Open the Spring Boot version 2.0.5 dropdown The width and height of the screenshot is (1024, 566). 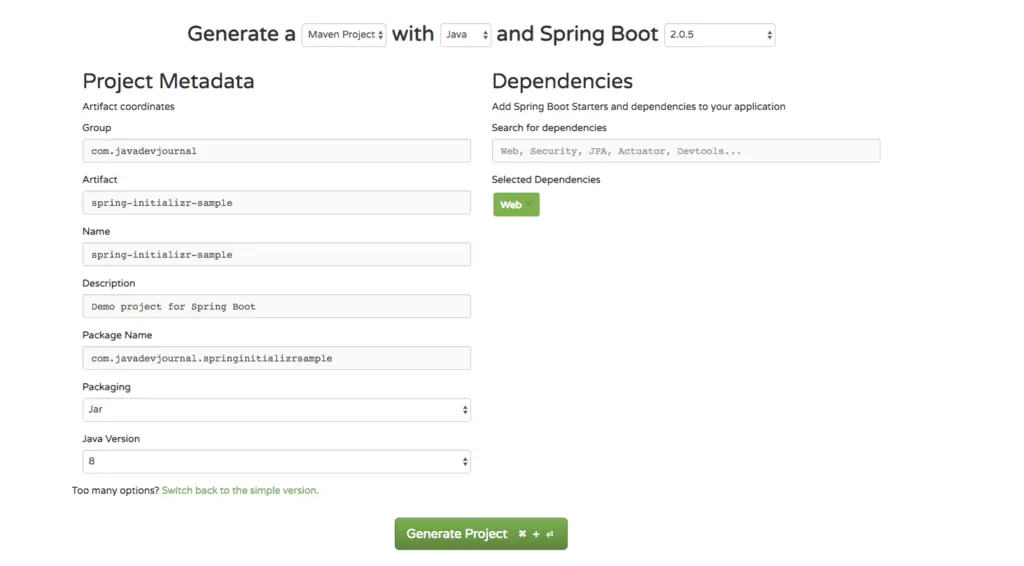click(x=720, y=35)
